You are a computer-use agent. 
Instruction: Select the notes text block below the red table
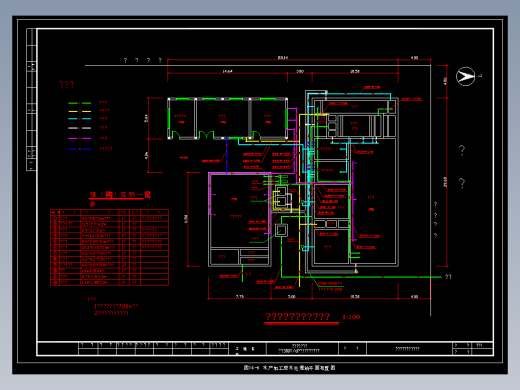coord(113,307)
